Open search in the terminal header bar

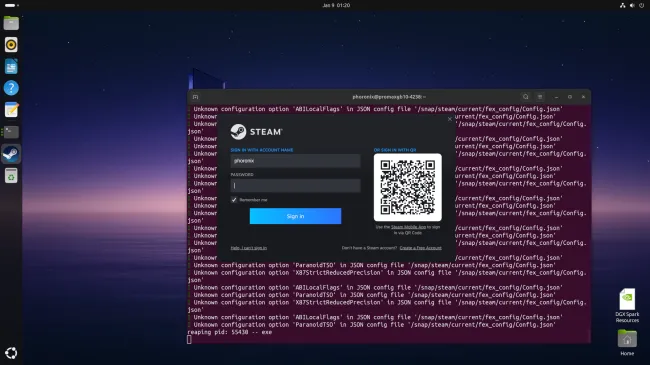tap(526, 97)
